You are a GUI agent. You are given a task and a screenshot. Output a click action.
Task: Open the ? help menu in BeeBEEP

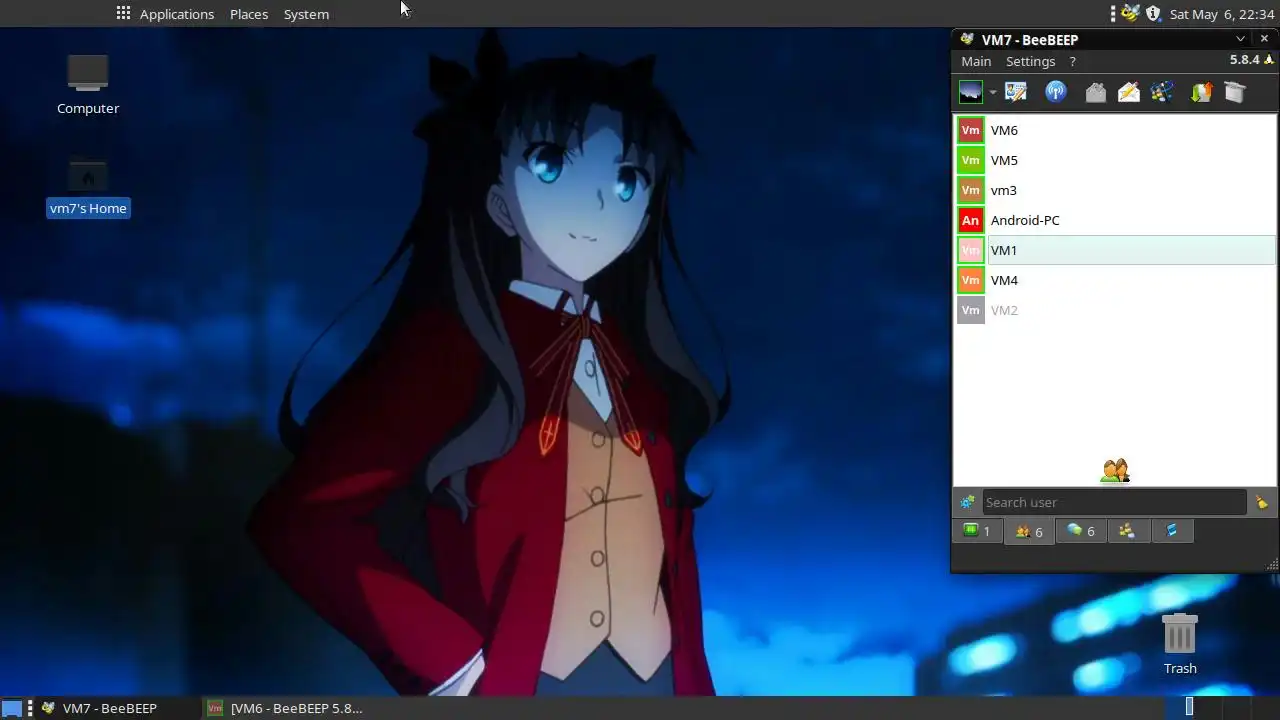[1072, 61]
